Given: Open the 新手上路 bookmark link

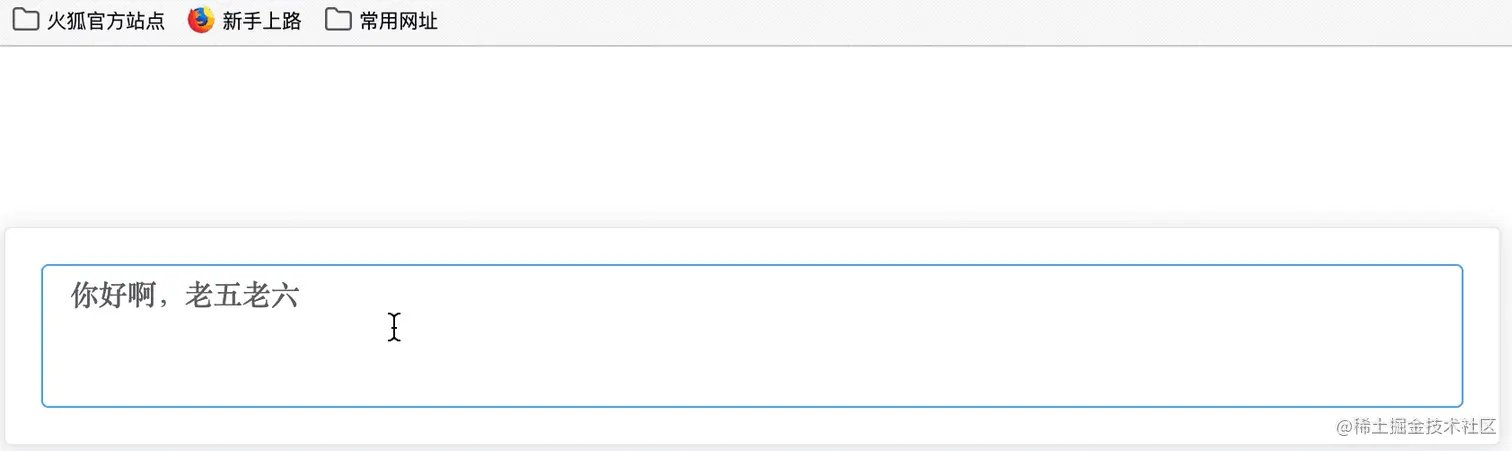Looking at the screenshot, I should 261,21.
